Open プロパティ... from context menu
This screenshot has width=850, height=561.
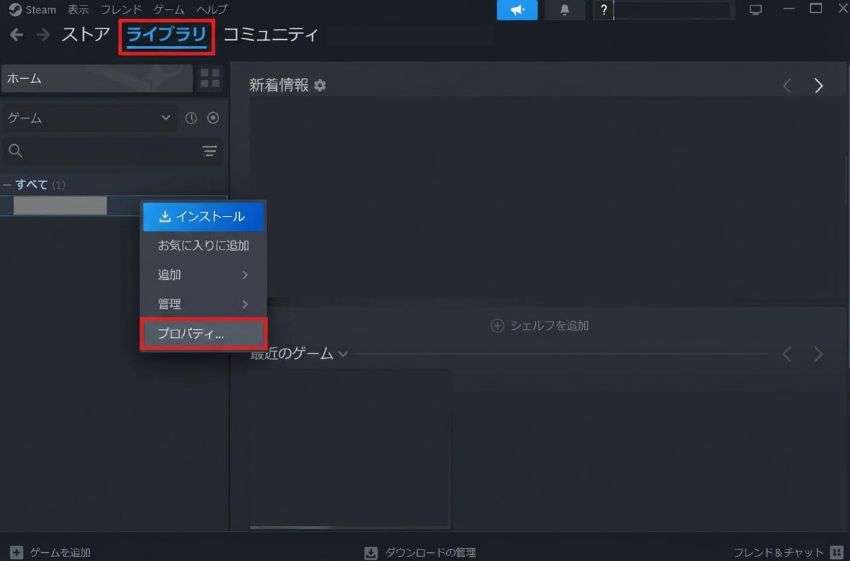pyautogui.click(x=203, y=334)
